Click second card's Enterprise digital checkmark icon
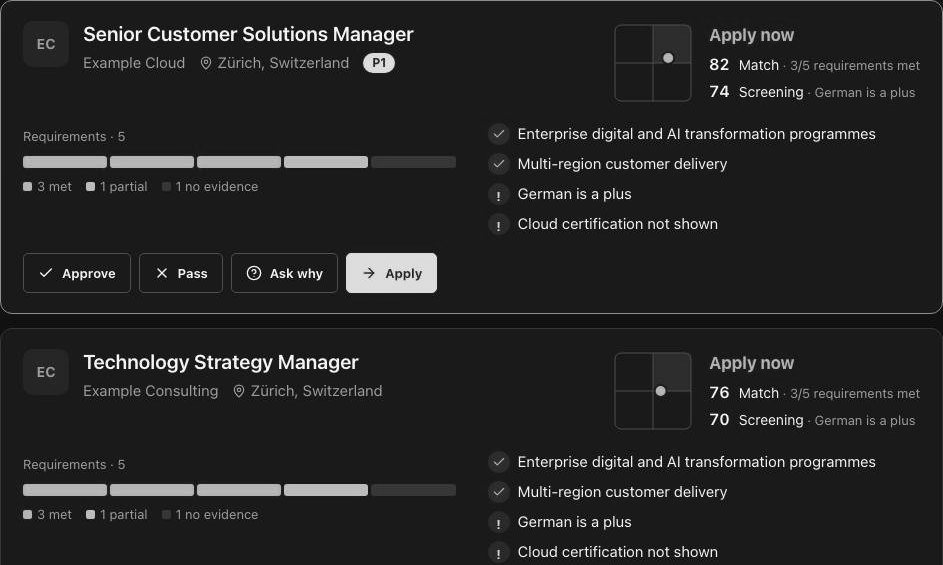Viewport: 943px width, 565px height. 499,462
